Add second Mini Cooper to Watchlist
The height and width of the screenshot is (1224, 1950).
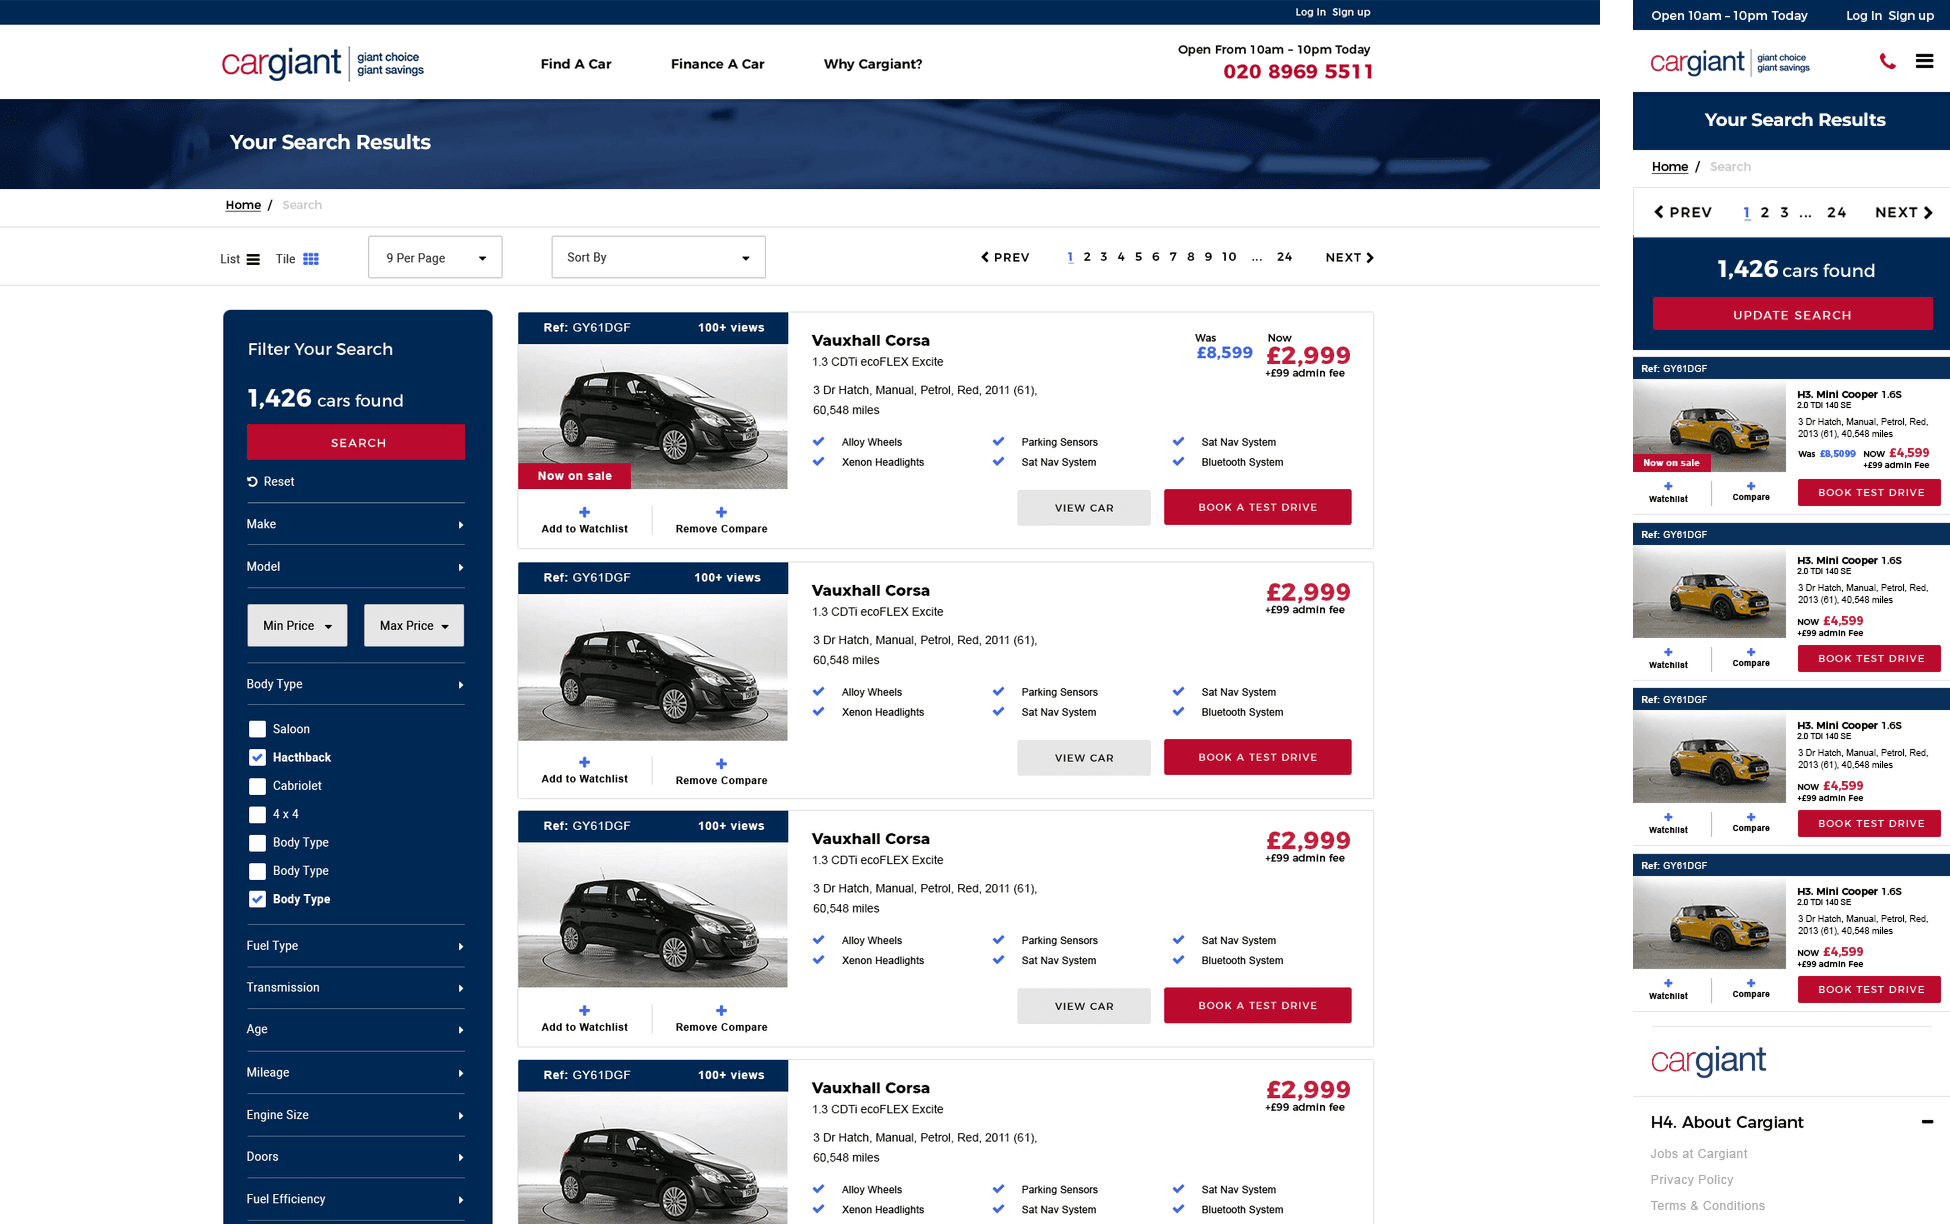[x=1668, y=658]
